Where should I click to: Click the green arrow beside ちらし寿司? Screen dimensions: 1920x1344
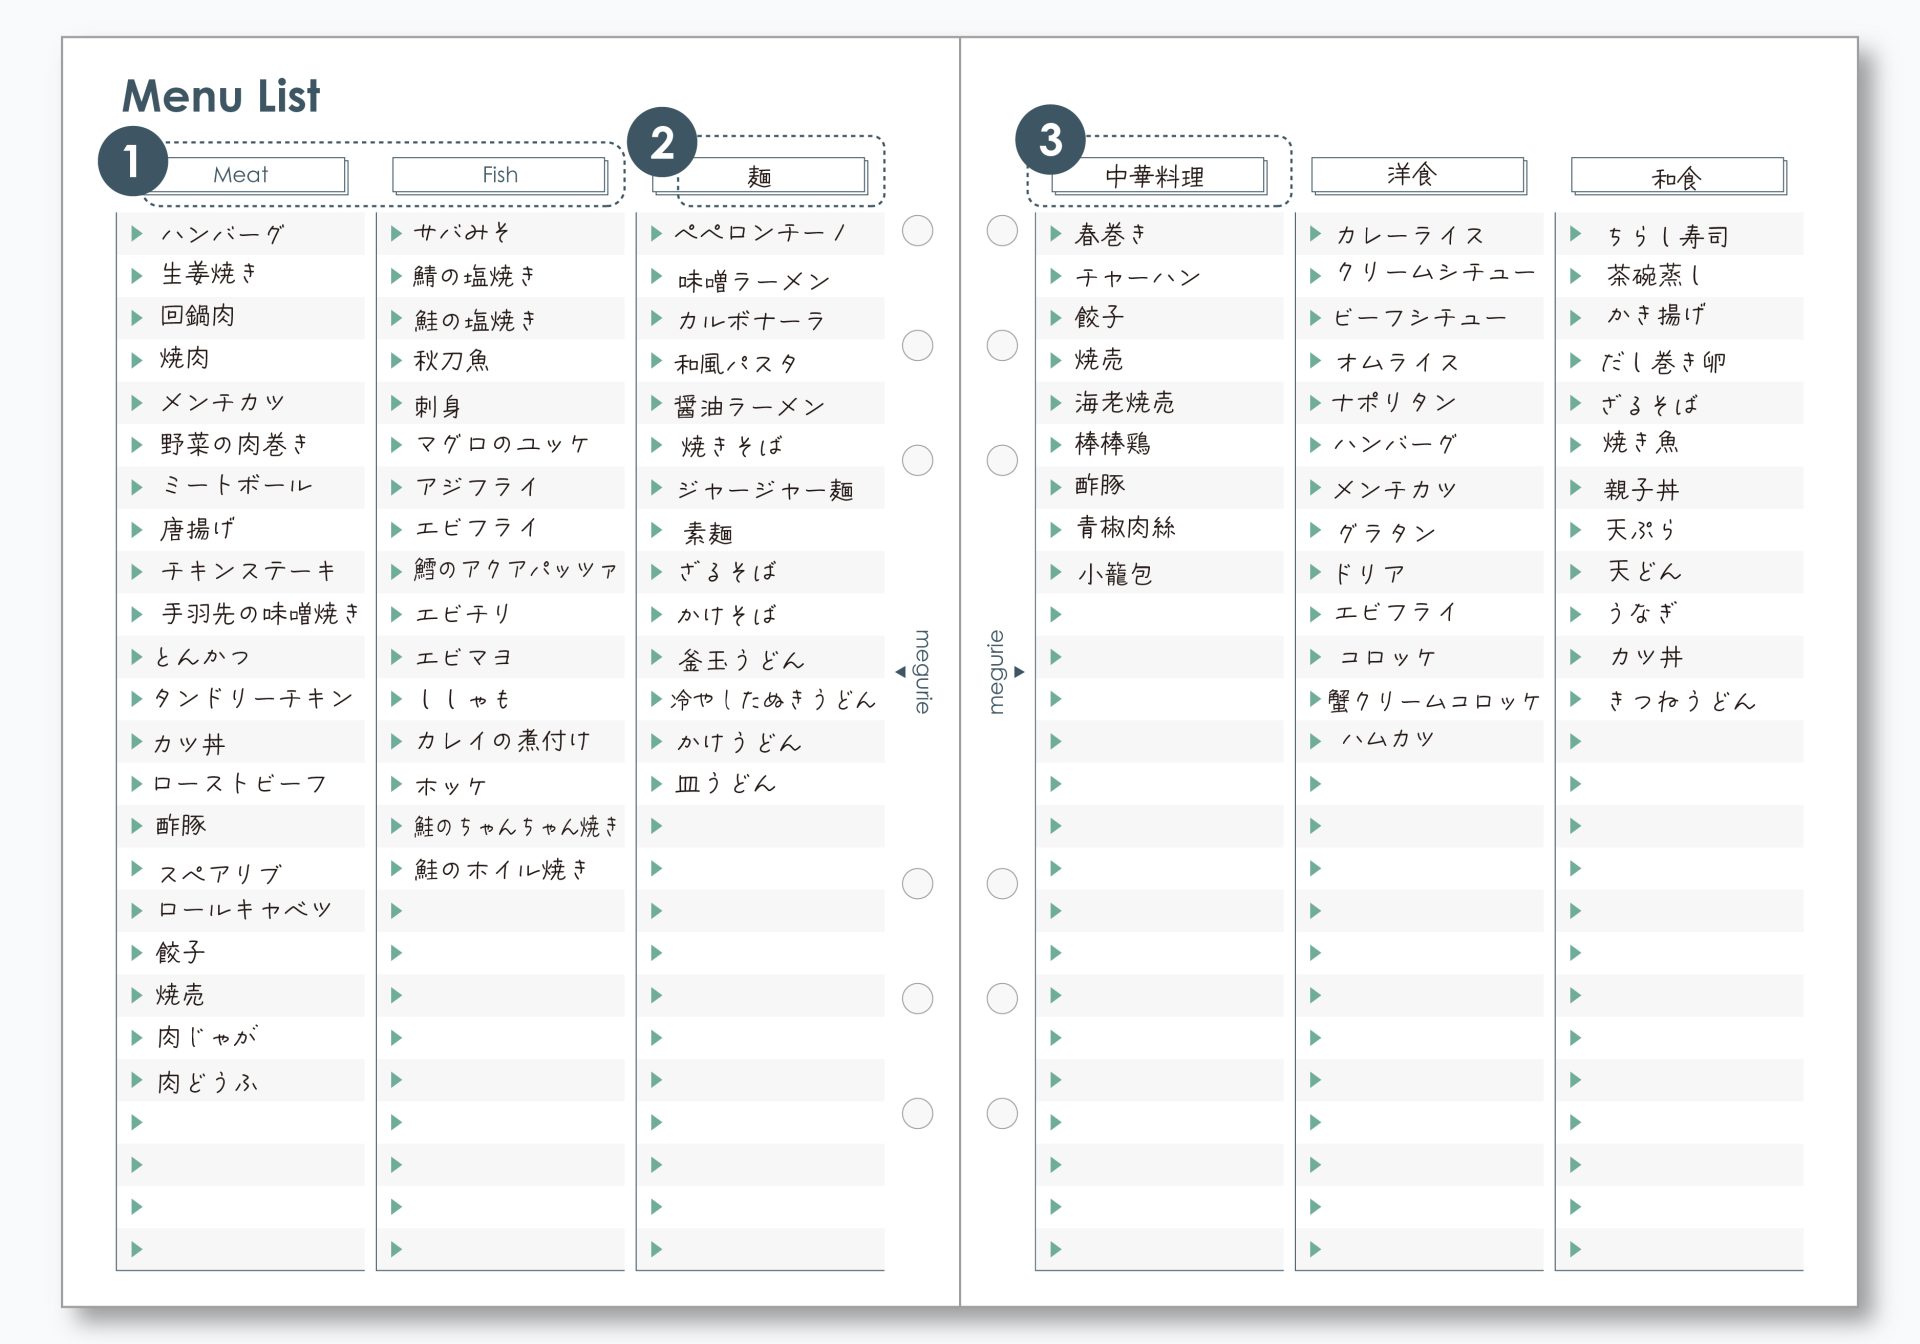point(1575,234)
